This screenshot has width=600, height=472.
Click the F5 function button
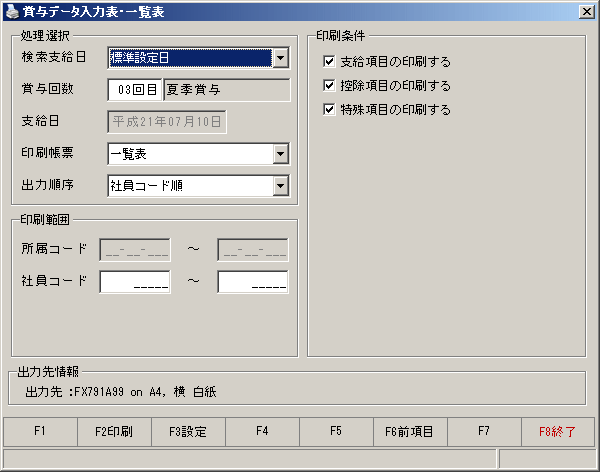tap(336, 432)
